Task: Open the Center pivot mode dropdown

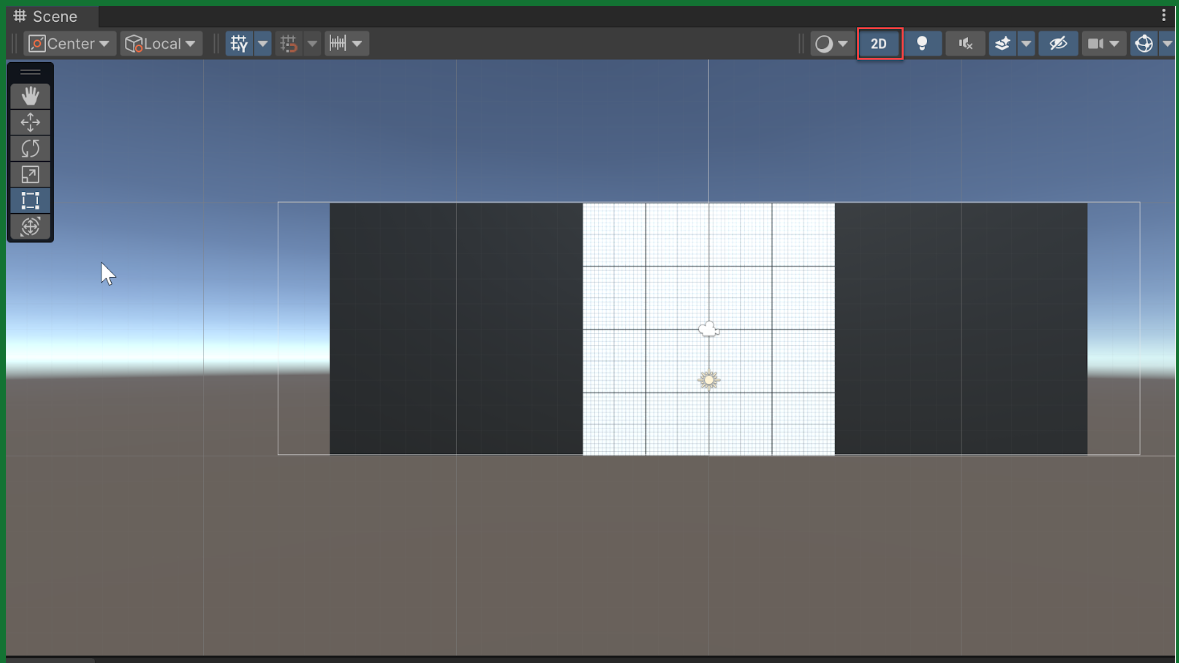Action: (x=70, y=44)
